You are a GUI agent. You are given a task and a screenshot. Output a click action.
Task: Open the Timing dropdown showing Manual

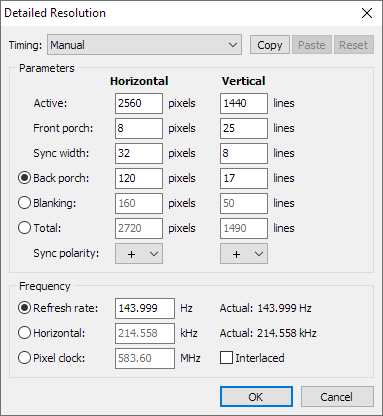click(x=144, y=45)
